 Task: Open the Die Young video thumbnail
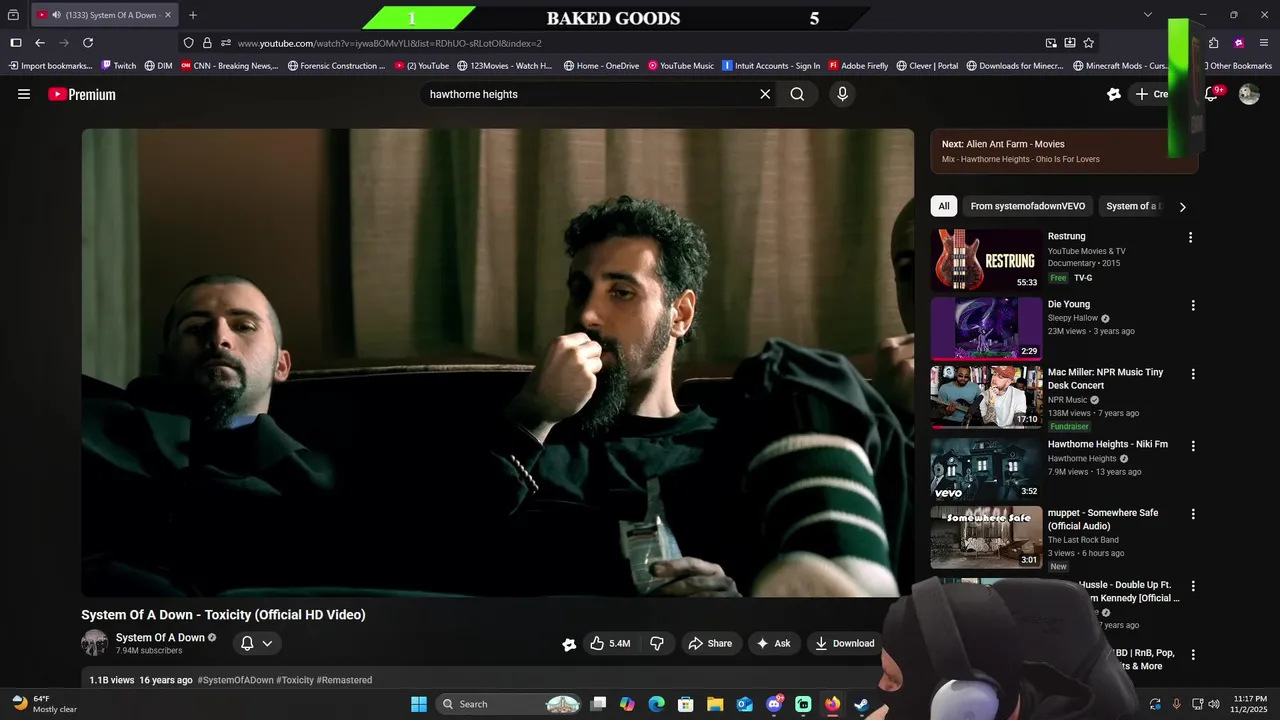(x=987, y=328)
